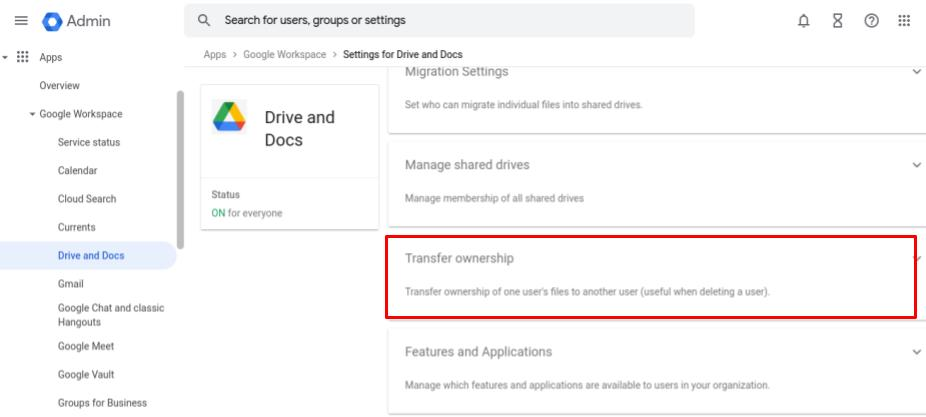Open the hourglass tasks icon

click(837, 21)
